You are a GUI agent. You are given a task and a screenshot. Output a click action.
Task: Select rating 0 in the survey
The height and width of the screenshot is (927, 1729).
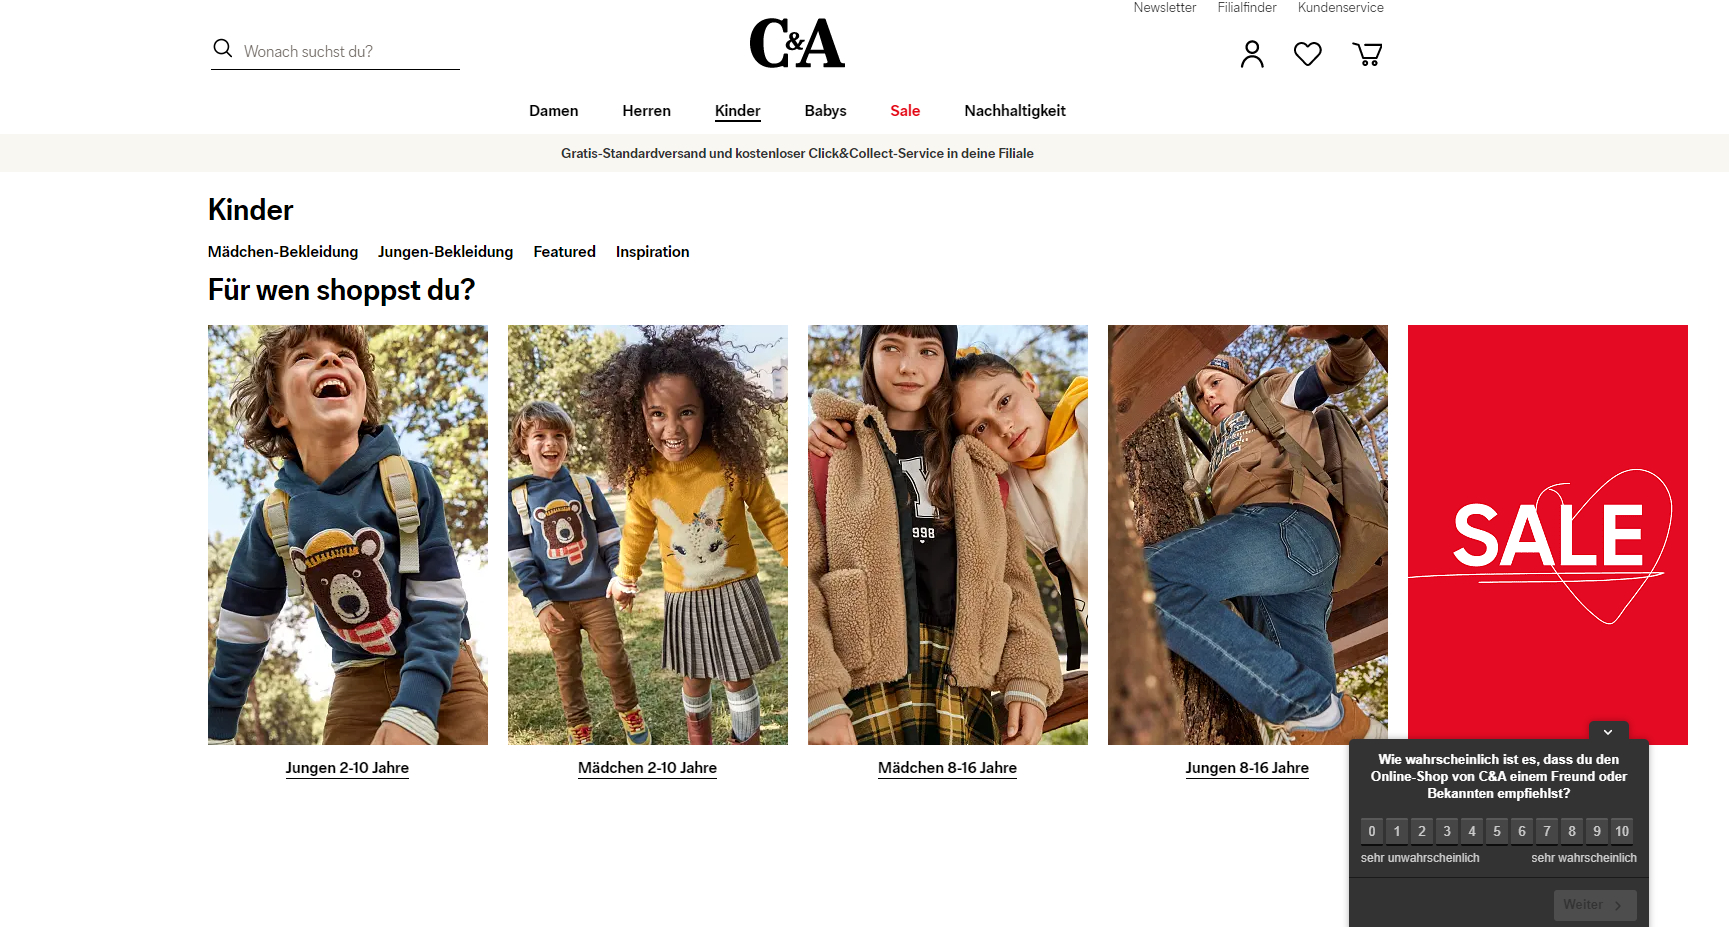point(1372,831)
